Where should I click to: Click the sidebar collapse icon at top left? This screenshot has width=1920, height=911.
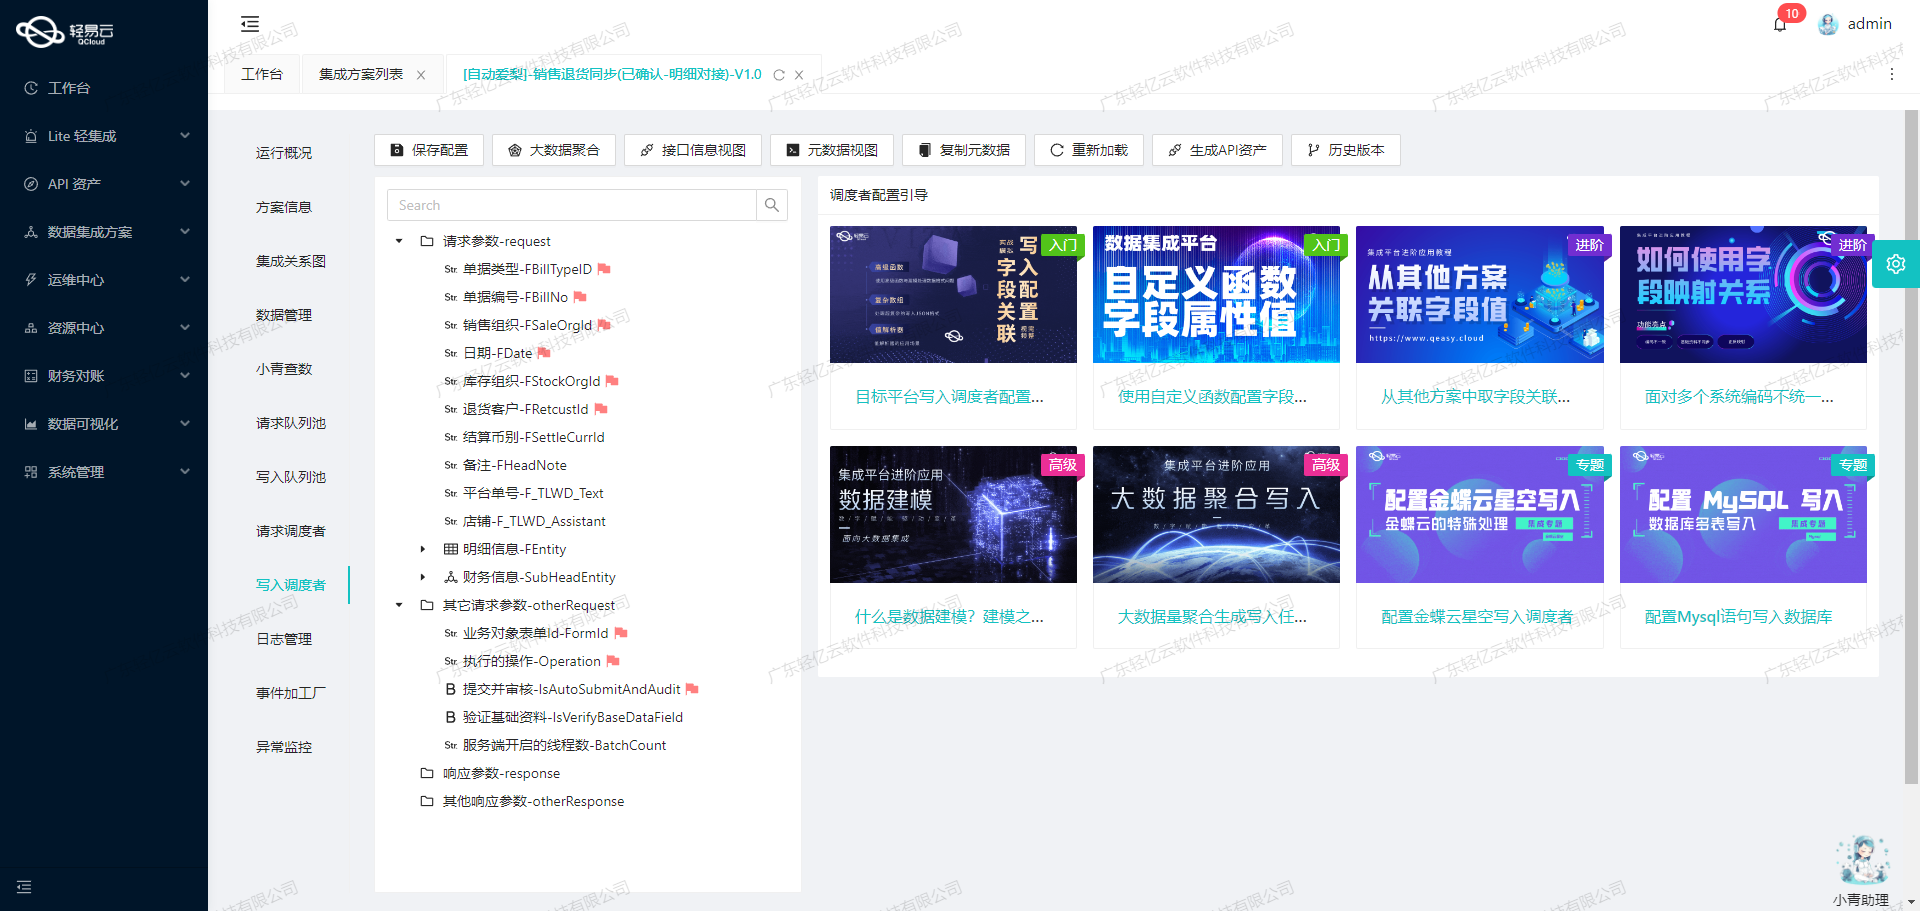(x=249, y=23)
